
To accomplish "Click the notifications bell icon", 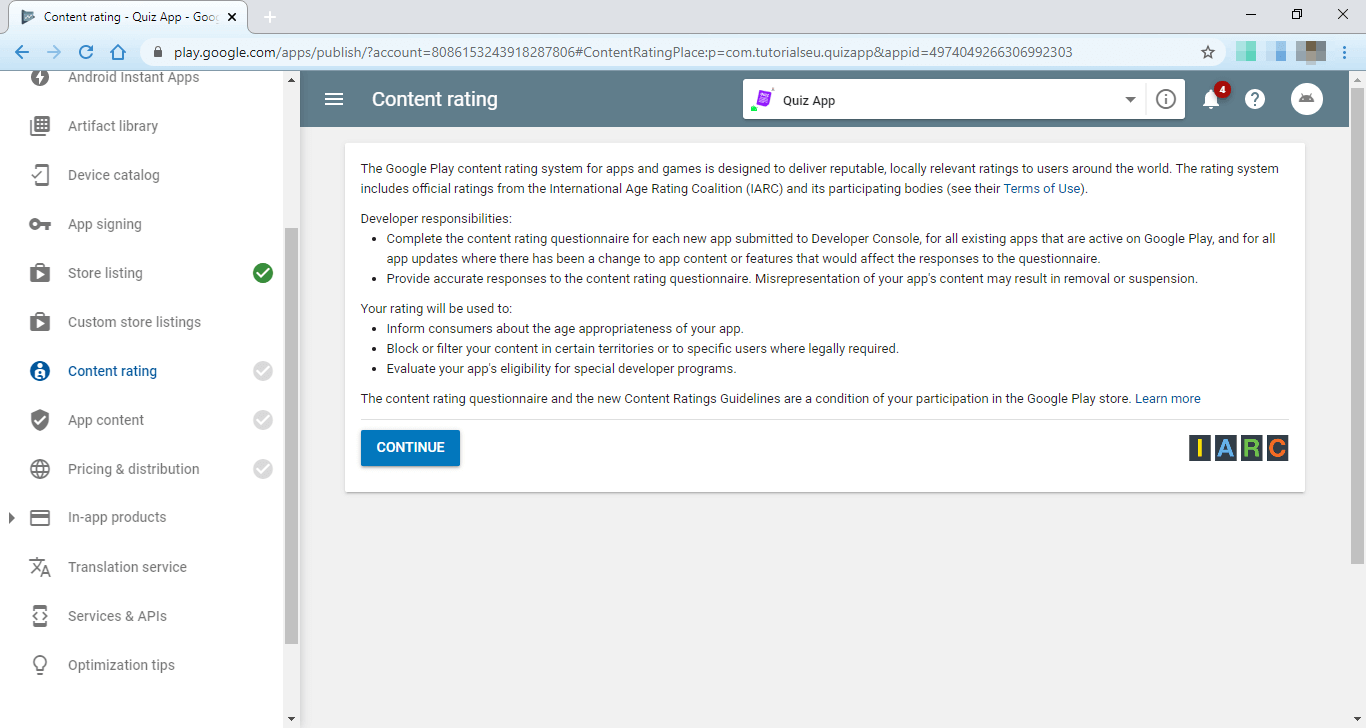I will point(1211,99).
